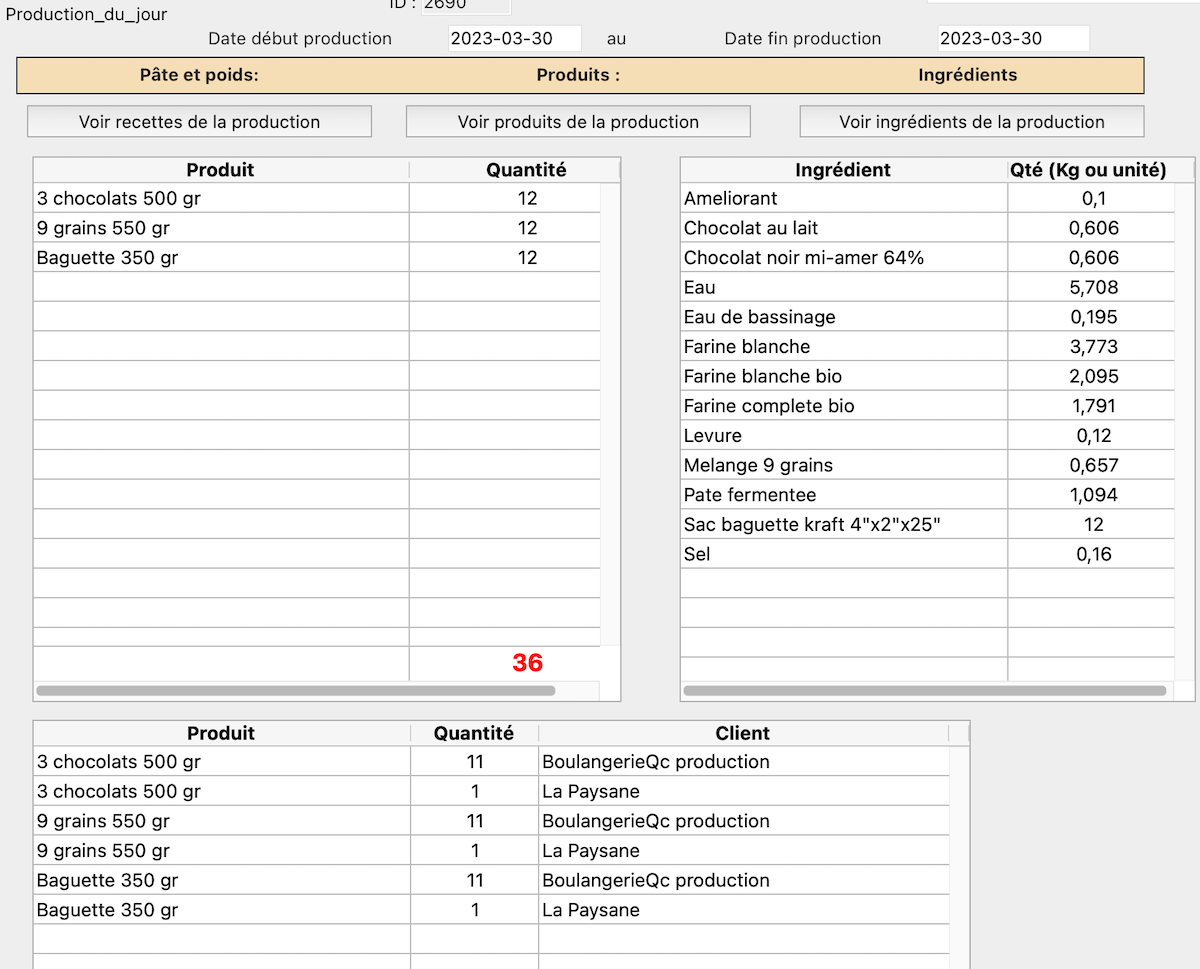The height and width of the screenshot is (969, 1200).
Task: Select the Eau de bassinage row
Action: point(927,317)
